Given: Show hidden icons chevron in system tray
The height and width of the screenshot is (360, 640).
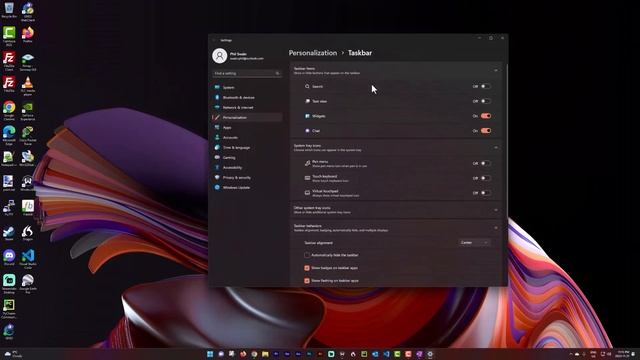Looking at the screenshot, I should tap(571, 354).
